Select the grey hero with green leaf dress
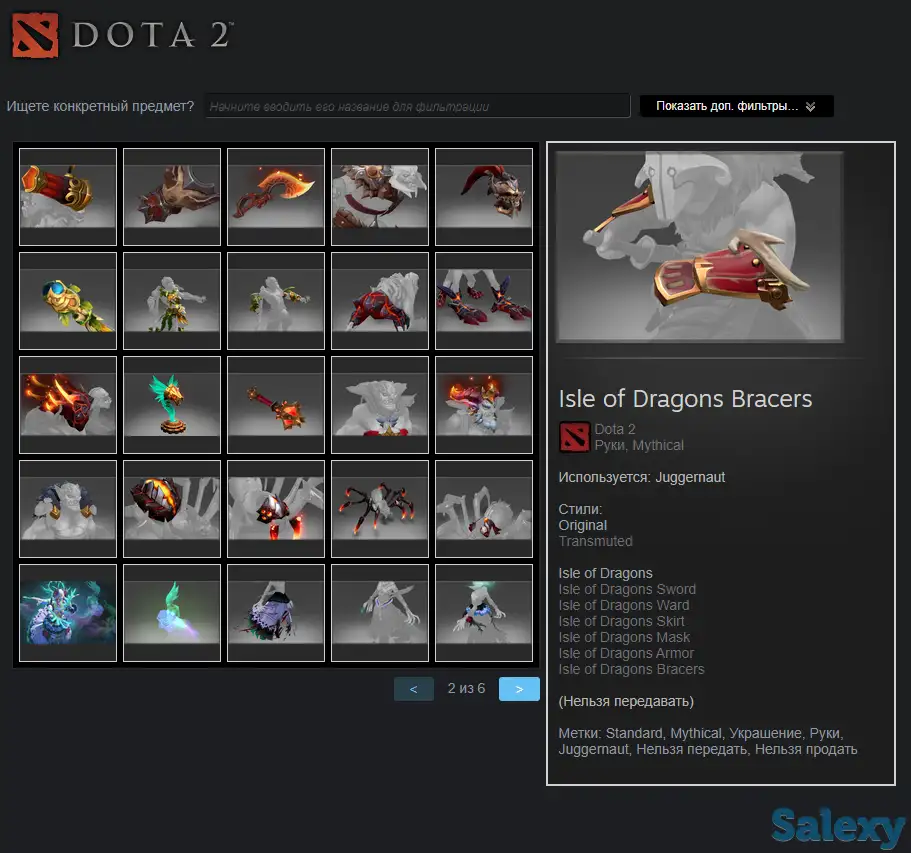911x853 pixels. pos(172,300)
